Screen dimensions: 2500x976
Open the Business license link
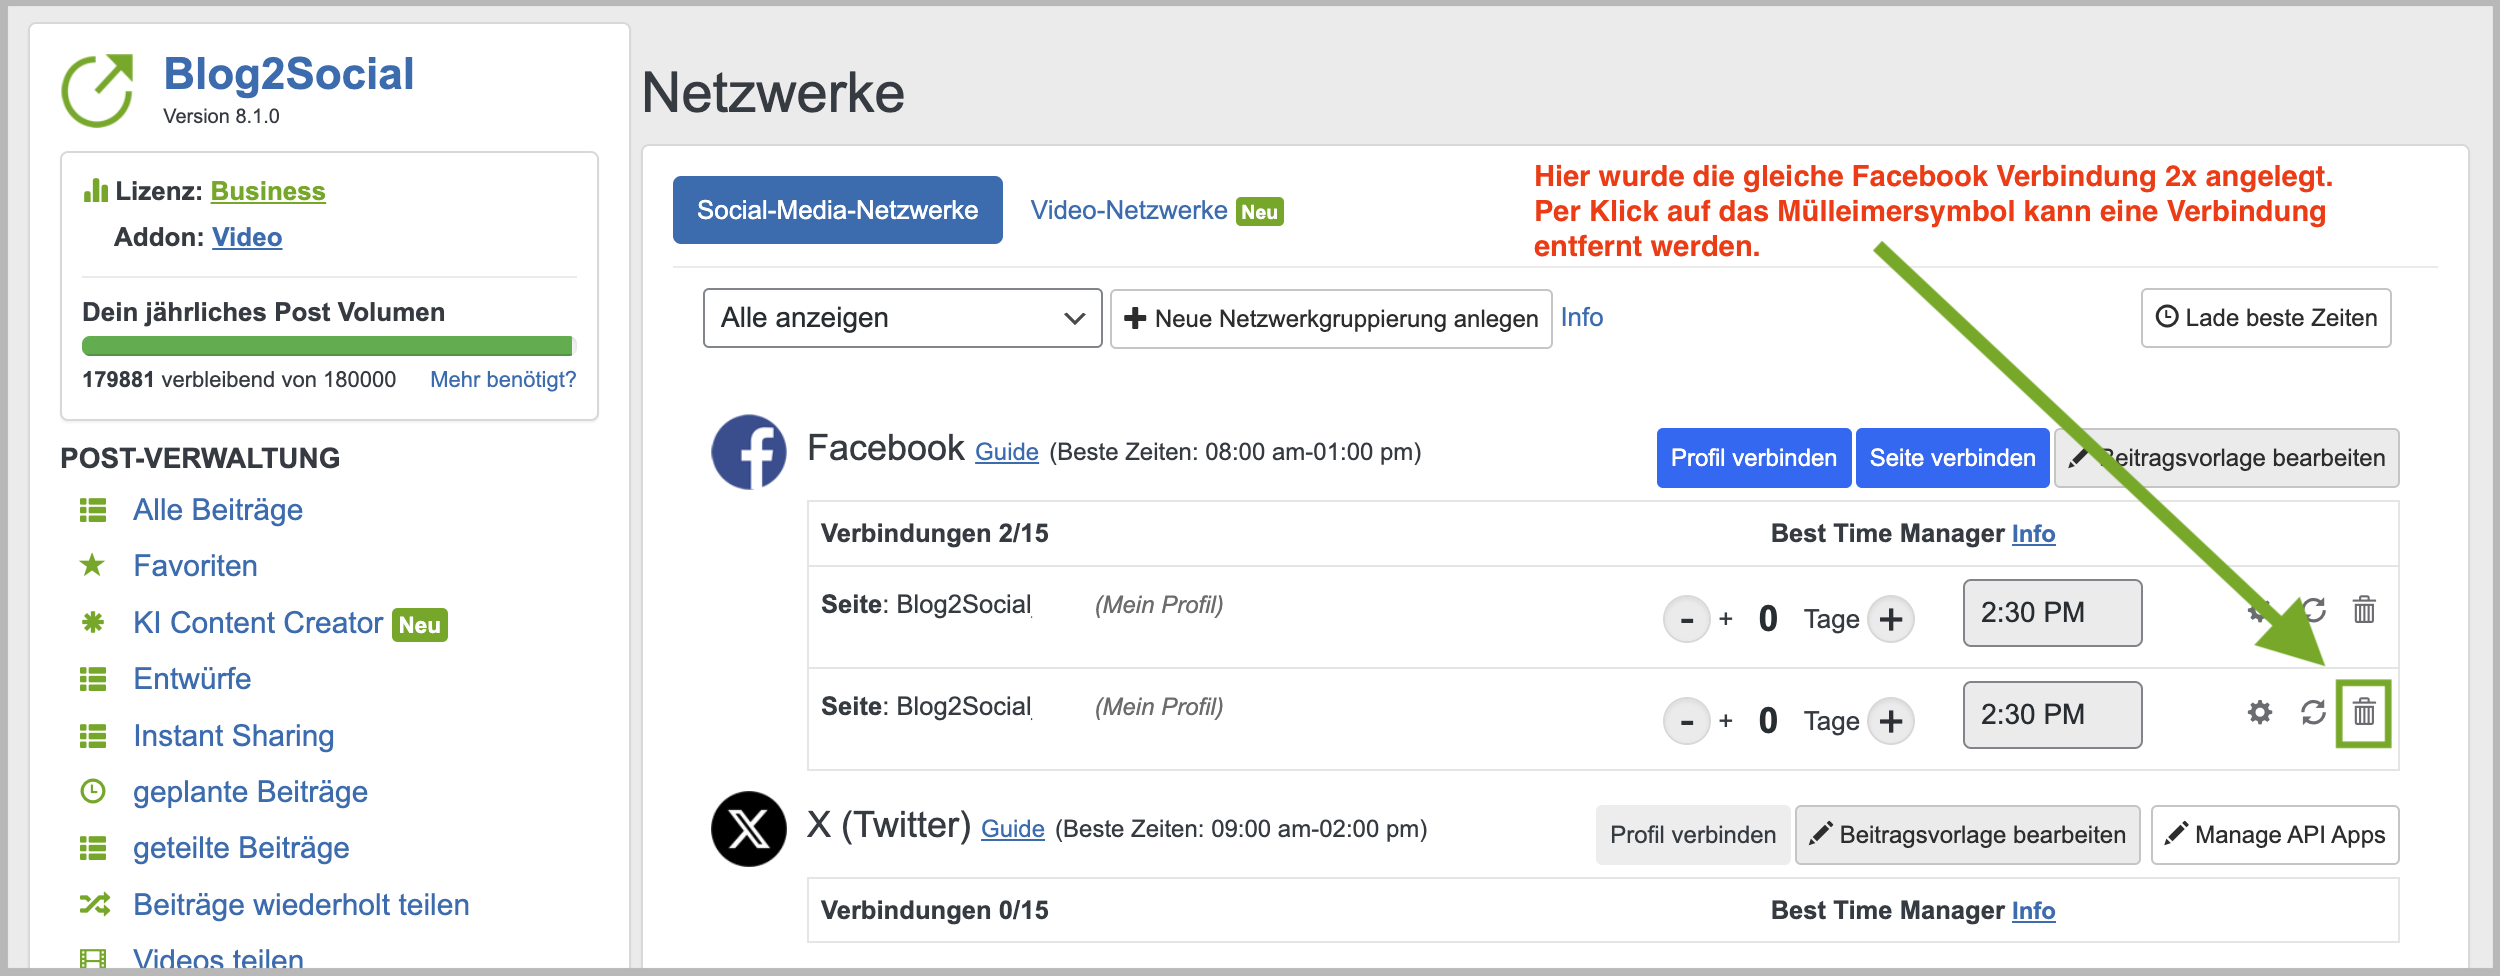pos(268,191)
